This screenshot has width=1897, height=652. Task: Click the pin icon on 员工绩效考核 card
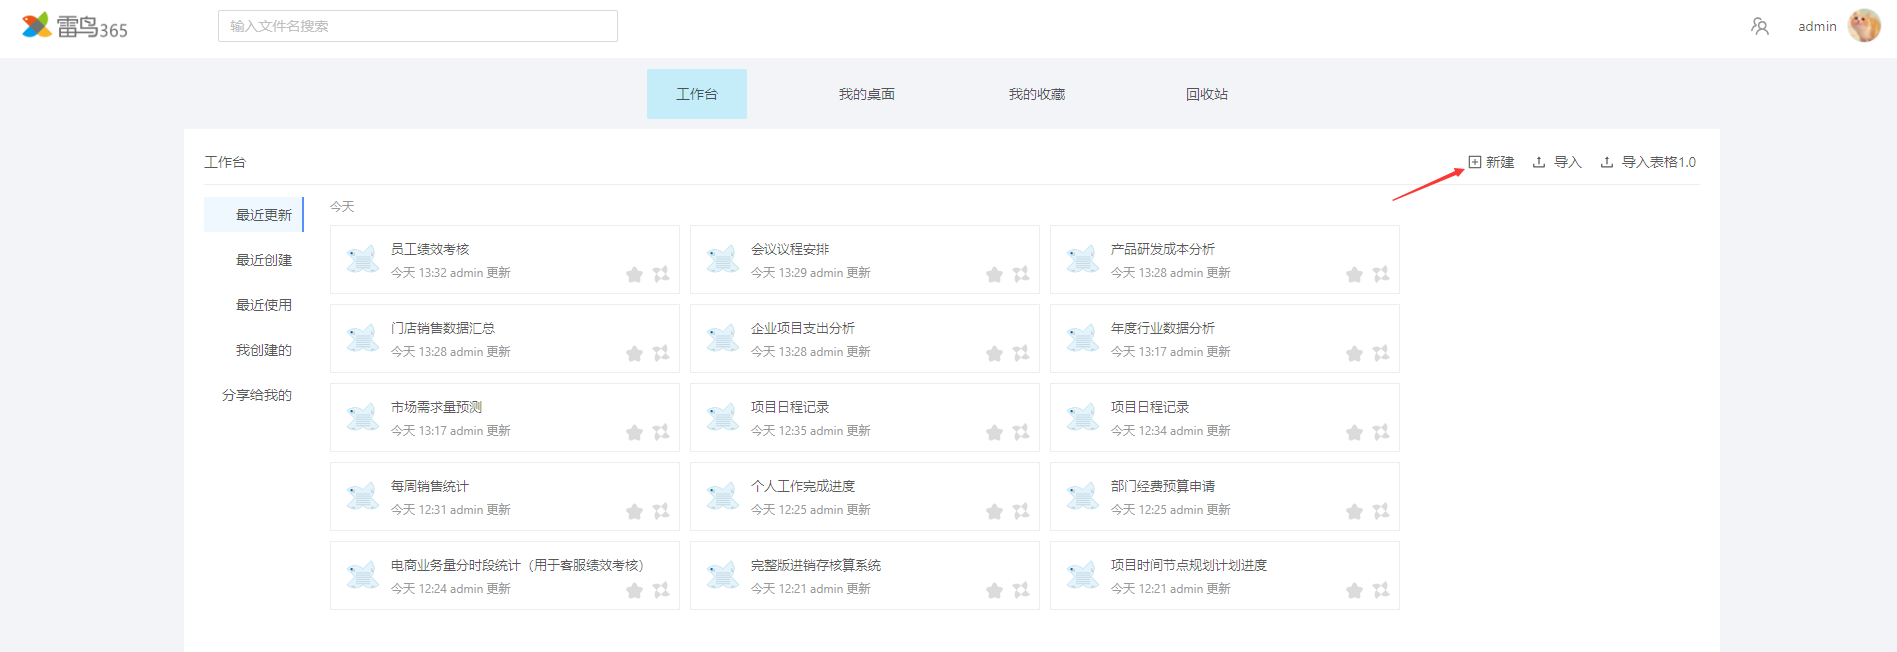coord(661,274)
